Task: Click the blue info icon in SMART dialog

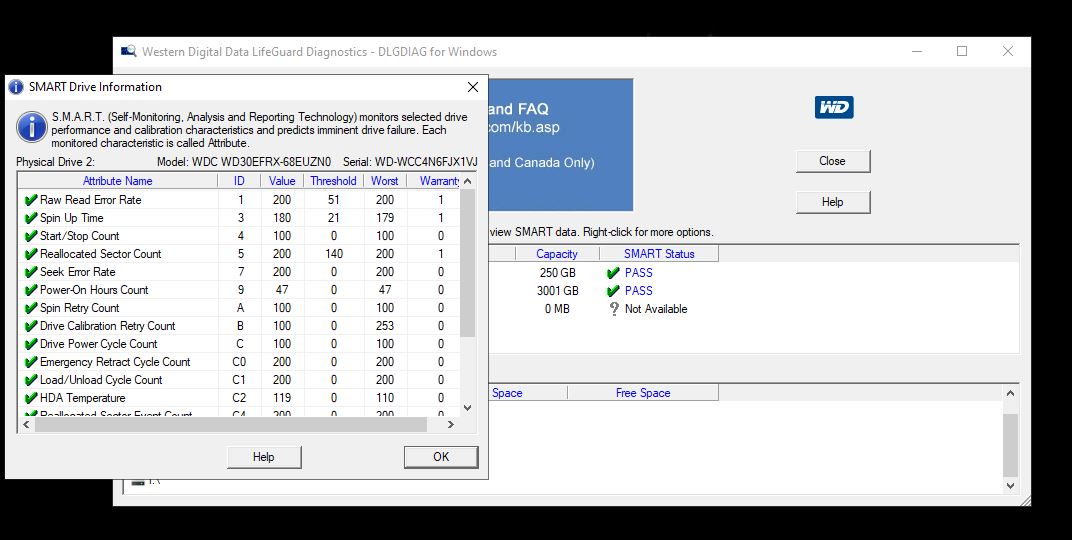Action: [x=32, y=128]
